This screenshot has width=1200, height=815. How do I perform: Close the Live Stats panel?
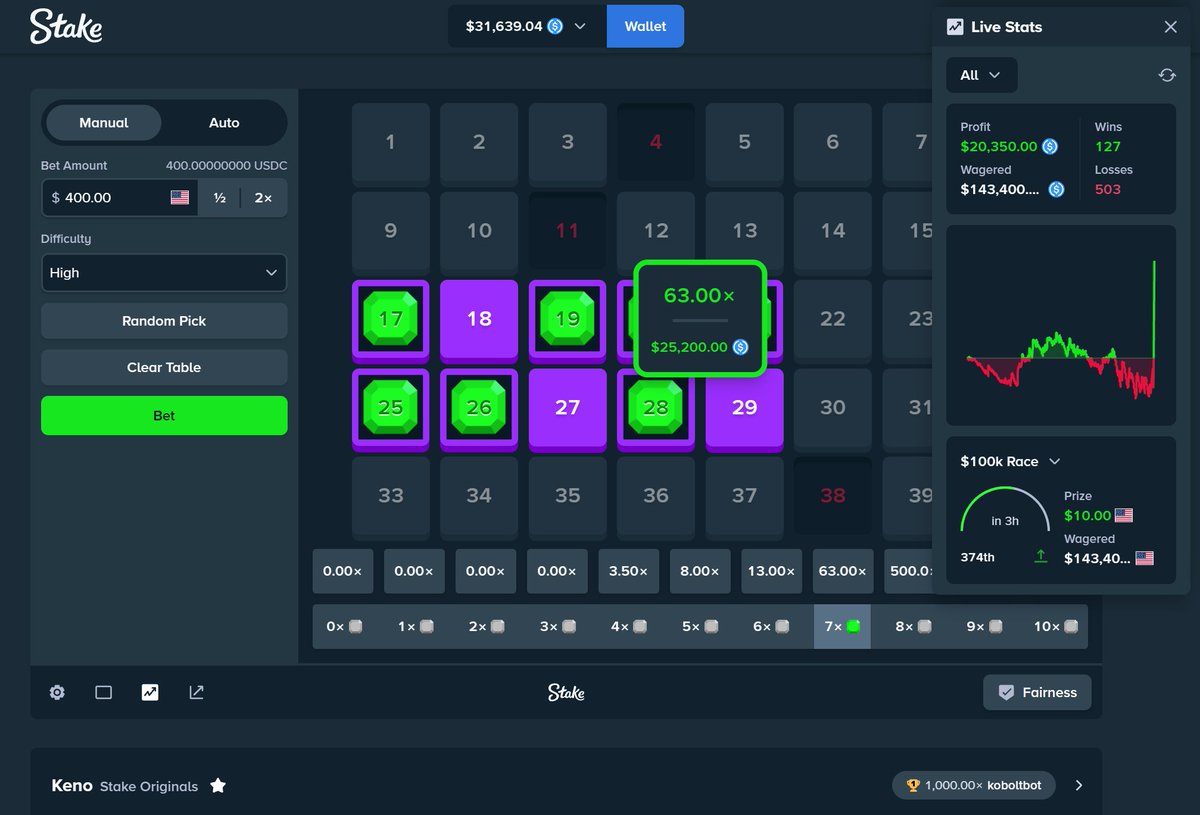[x=1171, y=27]
